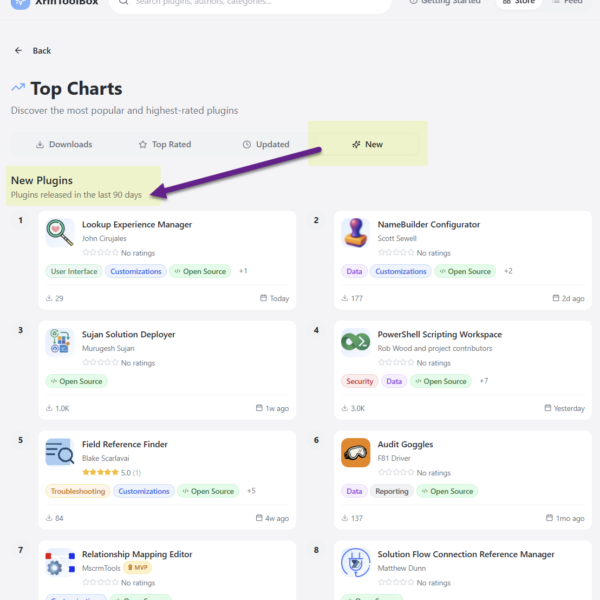Show the +2 more tags on NameBuilder Configurator
600x600 pixels.
click(x=508, y=271)
